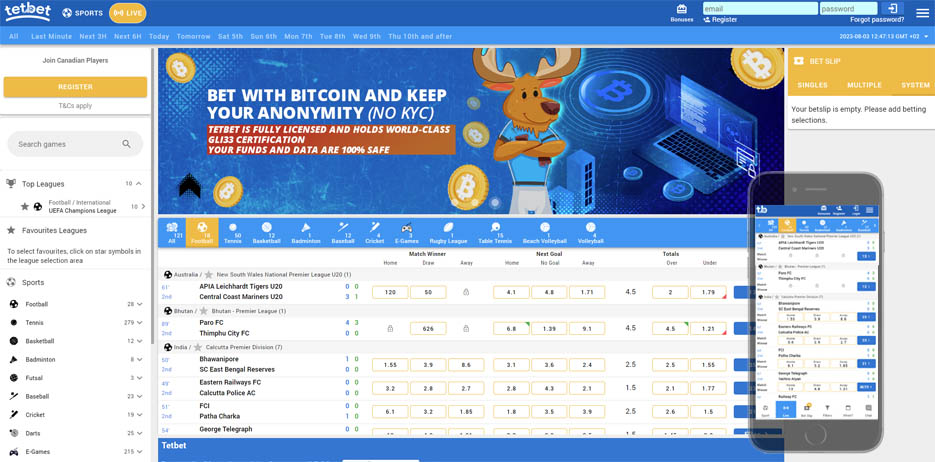Screen dimensions: 935x462
Task: Switch bet slip to Multiple tab
Action: point(864,85)
